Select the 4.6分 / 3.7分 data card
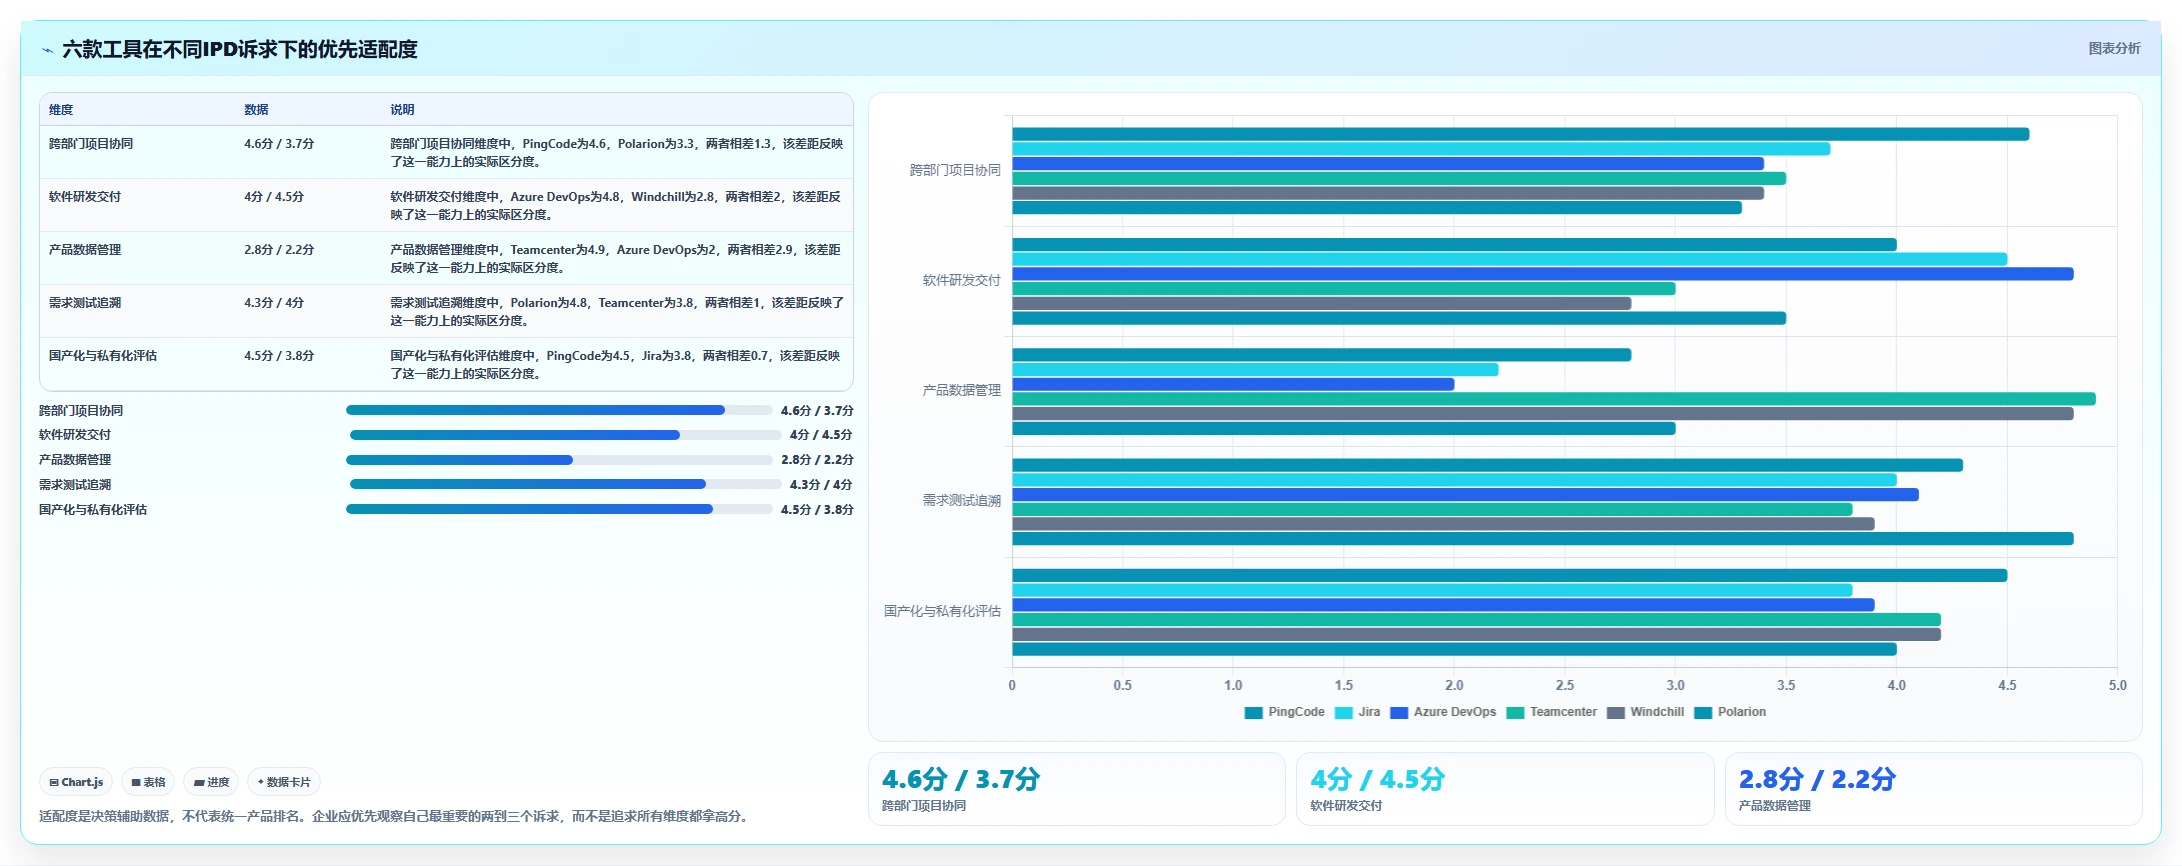The image size is (2182, 866). click(1077, 789)
